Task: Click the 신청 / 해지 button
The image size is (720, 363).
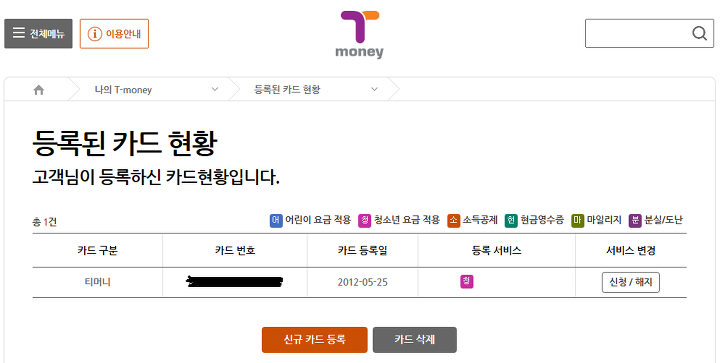Action: tap(630, 282)
